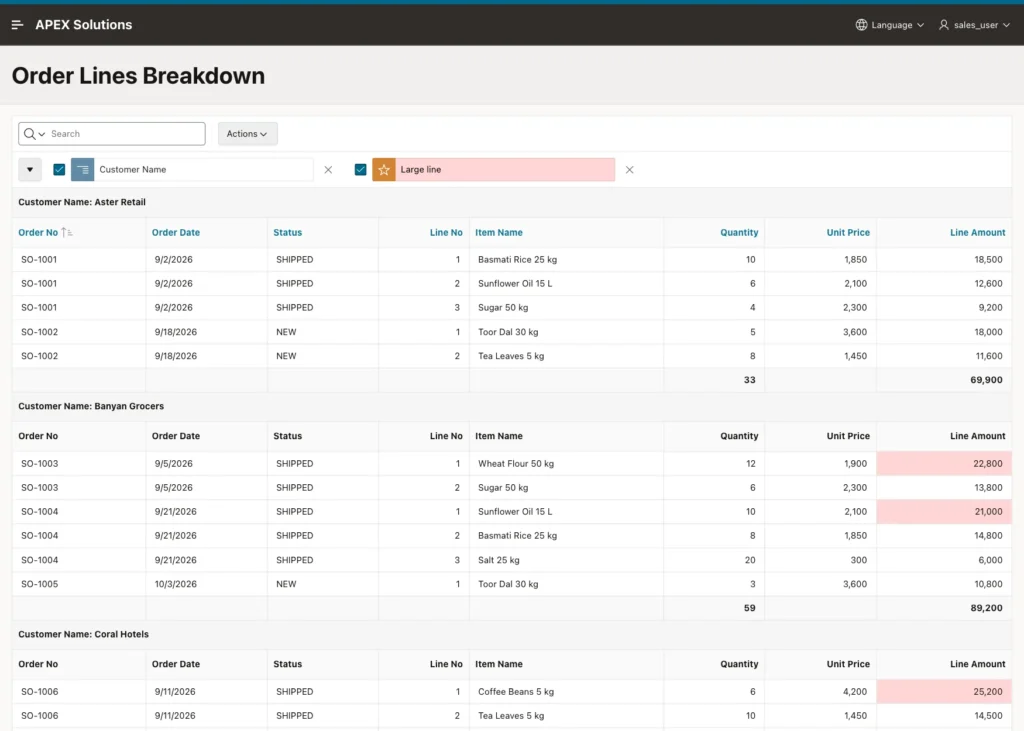Select the Basmati Rice 25 kg cell of SO-1001
The image size is (1024, 731).
pyautogui.click(x=566, y=260)
